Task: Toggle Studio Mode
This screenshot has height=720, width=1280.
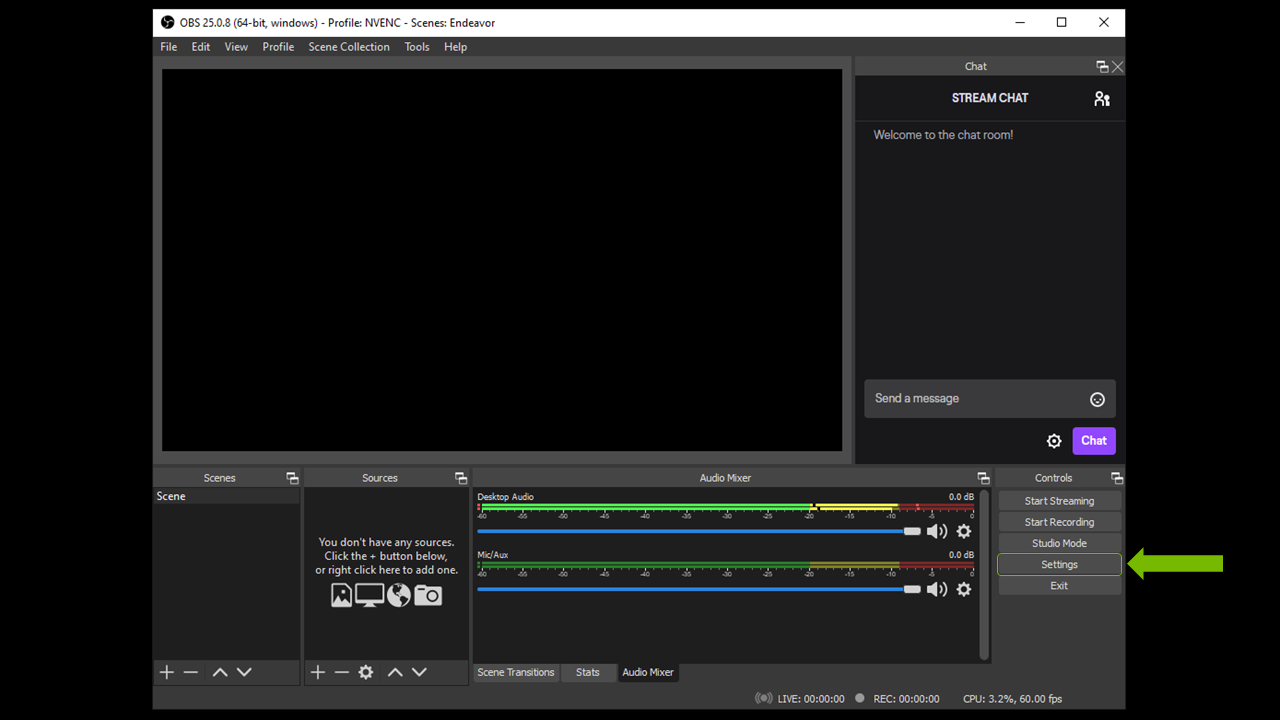Action: [1059, 543]
